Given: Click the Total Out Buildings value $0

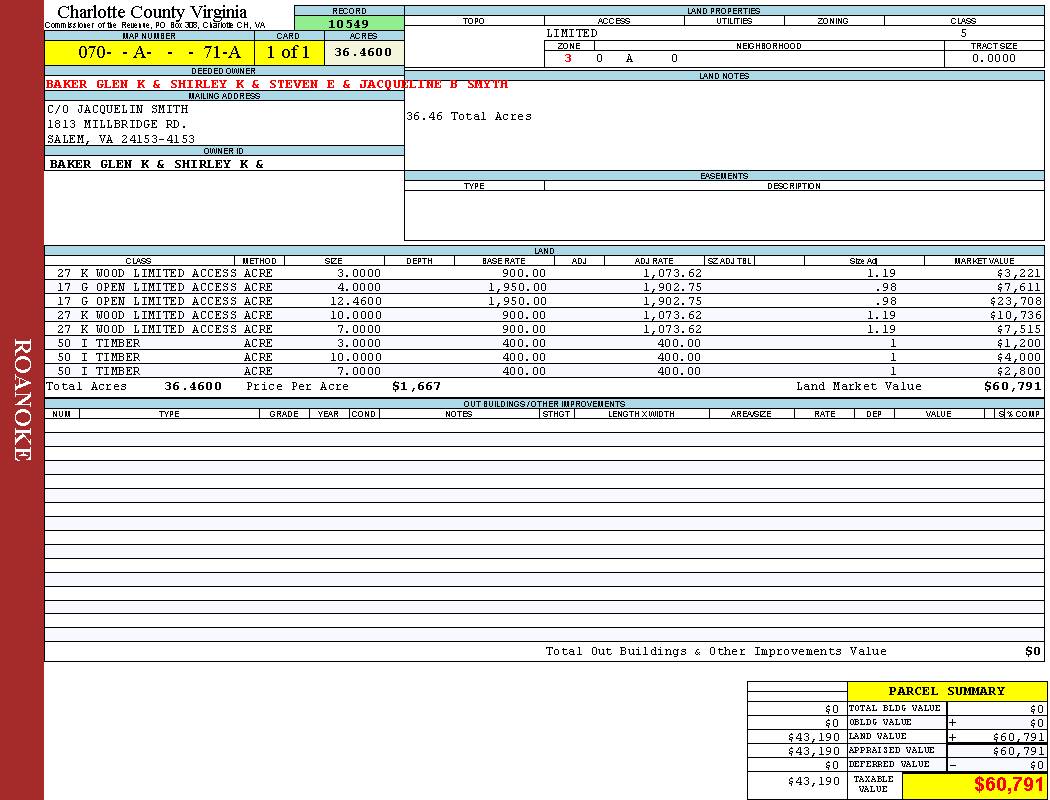Looking at the screenshot, I should click(1033, 652).
